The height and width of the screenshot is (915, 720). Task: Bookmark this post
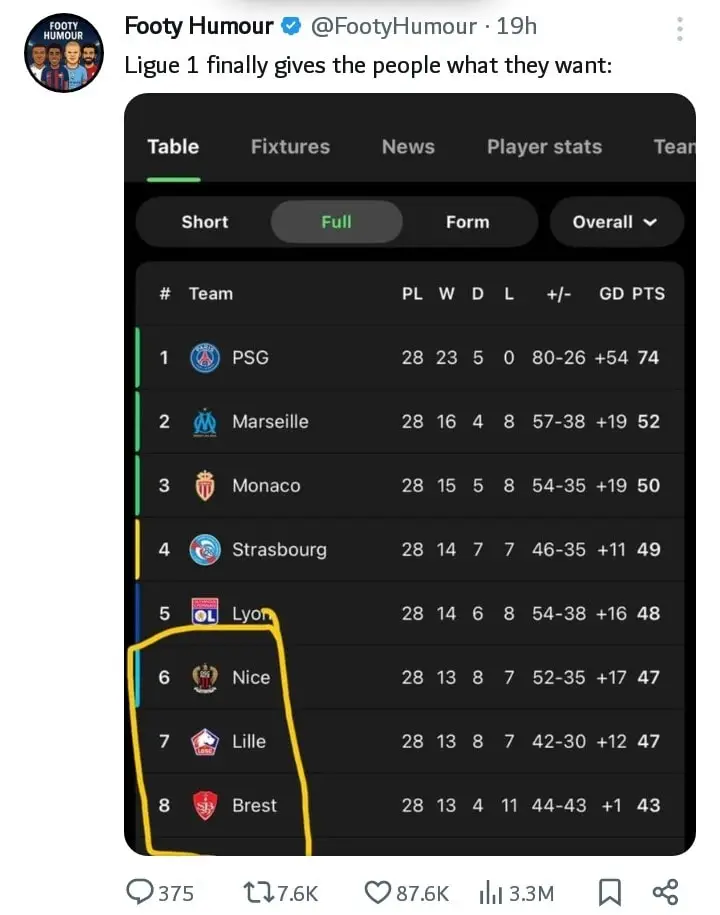(610, 893)
